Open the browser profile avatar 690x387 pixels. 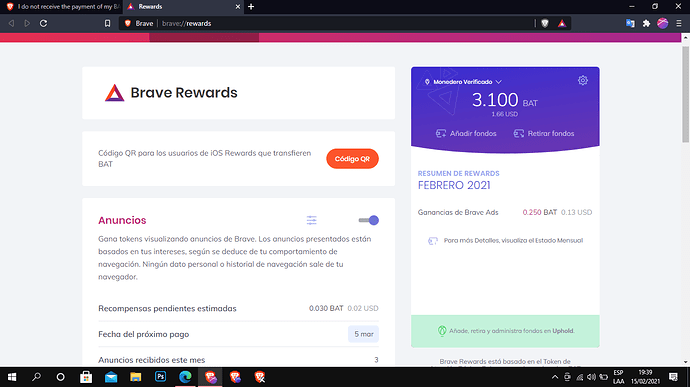(x=663, y=23)
